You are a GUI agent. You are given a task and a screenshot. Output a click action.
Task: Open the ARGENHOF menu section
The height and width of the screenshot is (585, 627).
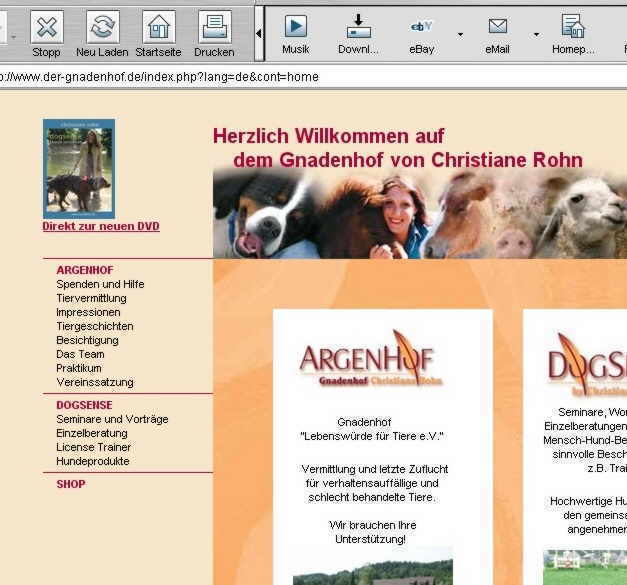pos(85,270)
